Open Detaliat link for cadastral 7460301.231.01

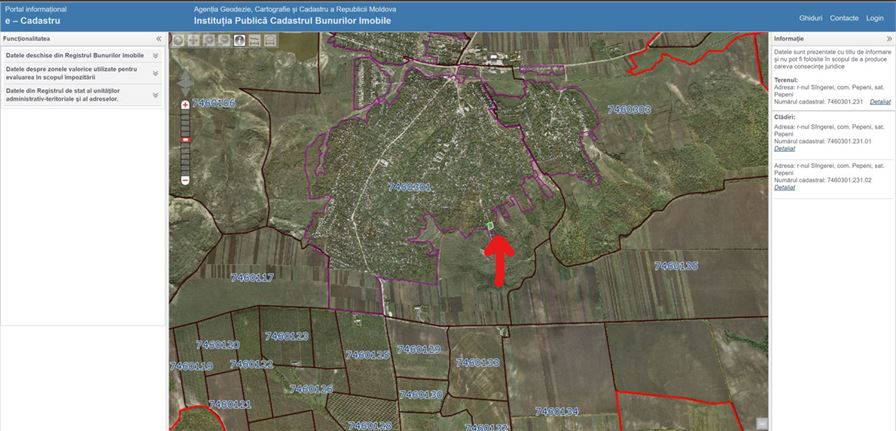coord(785,148)
